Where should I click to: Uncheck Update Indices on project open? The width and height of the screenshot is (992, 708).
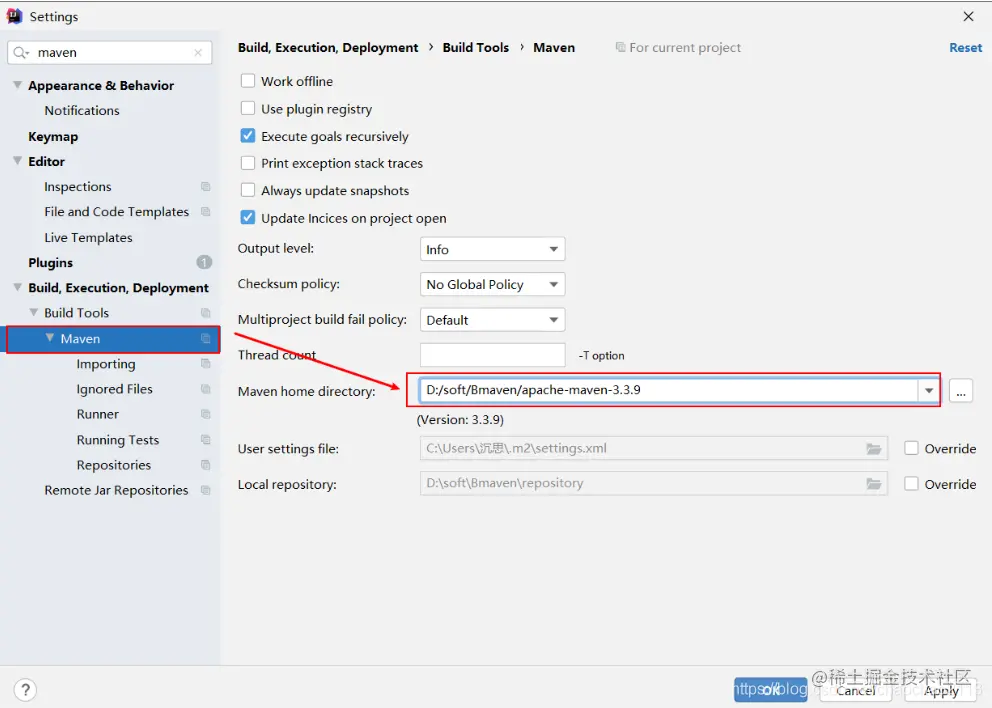(x=248, y=218)
